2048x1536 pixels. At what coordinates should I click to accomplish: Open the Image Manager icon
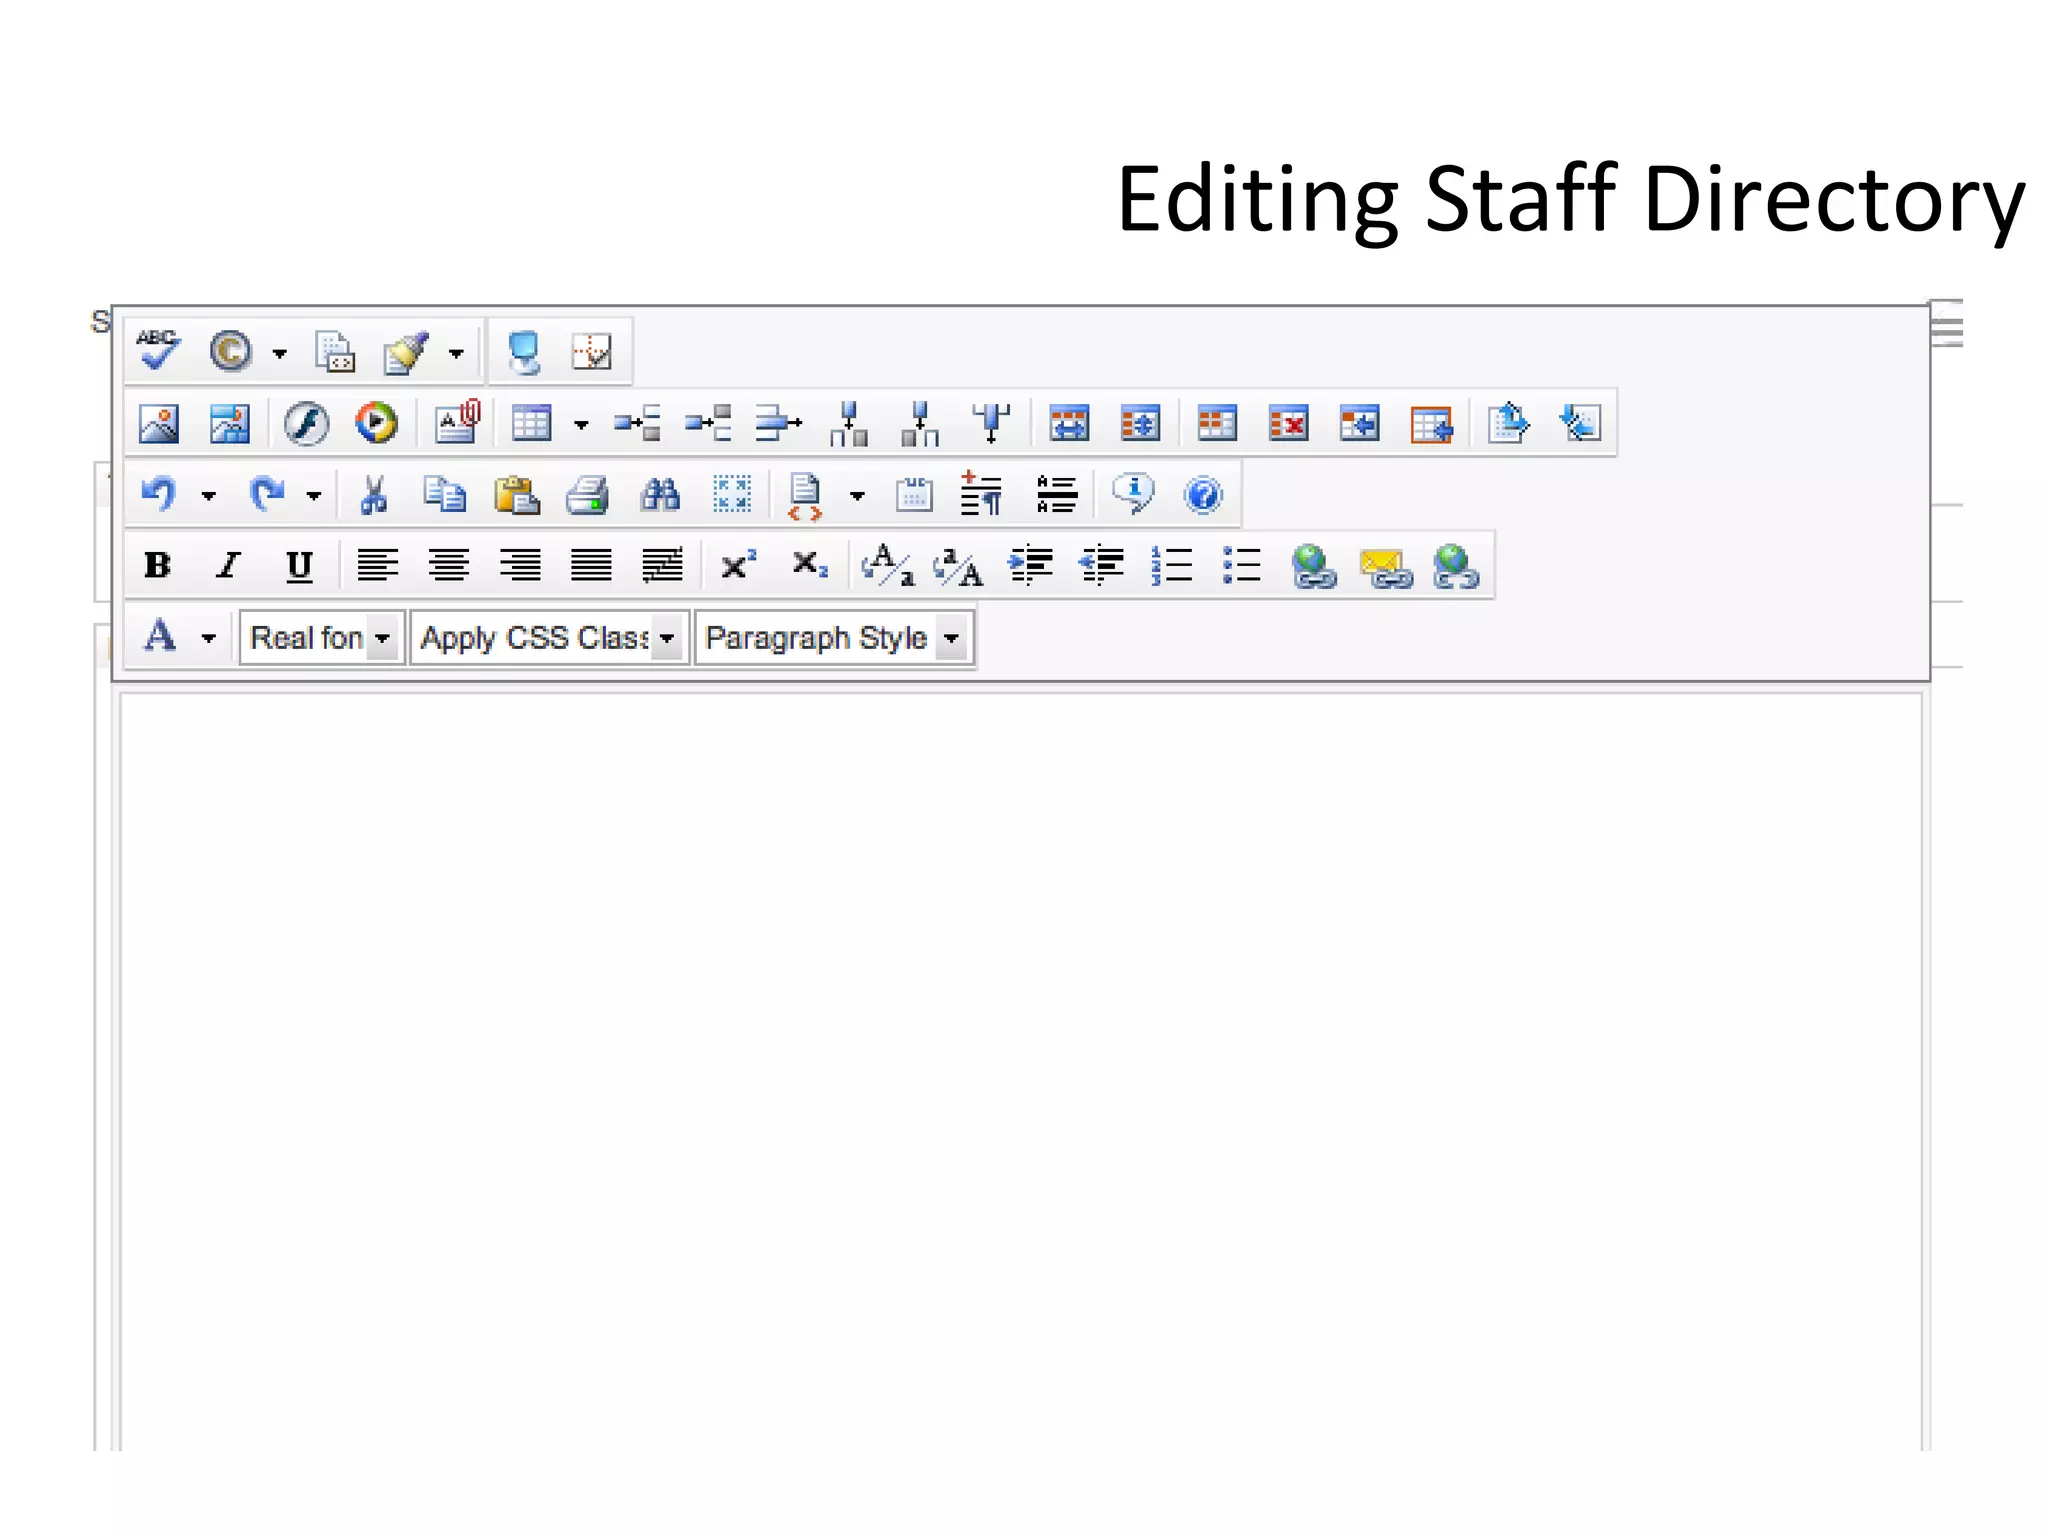[158, 424]
